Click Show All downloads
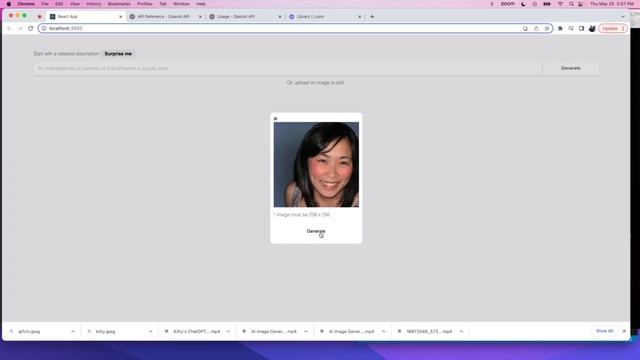640x360 pixels. (x=604, y=331)
